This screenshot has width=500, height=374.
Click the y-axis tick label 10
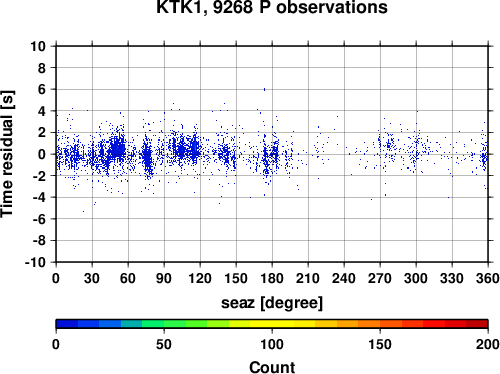pyautogui.click(x=38, y=46)
